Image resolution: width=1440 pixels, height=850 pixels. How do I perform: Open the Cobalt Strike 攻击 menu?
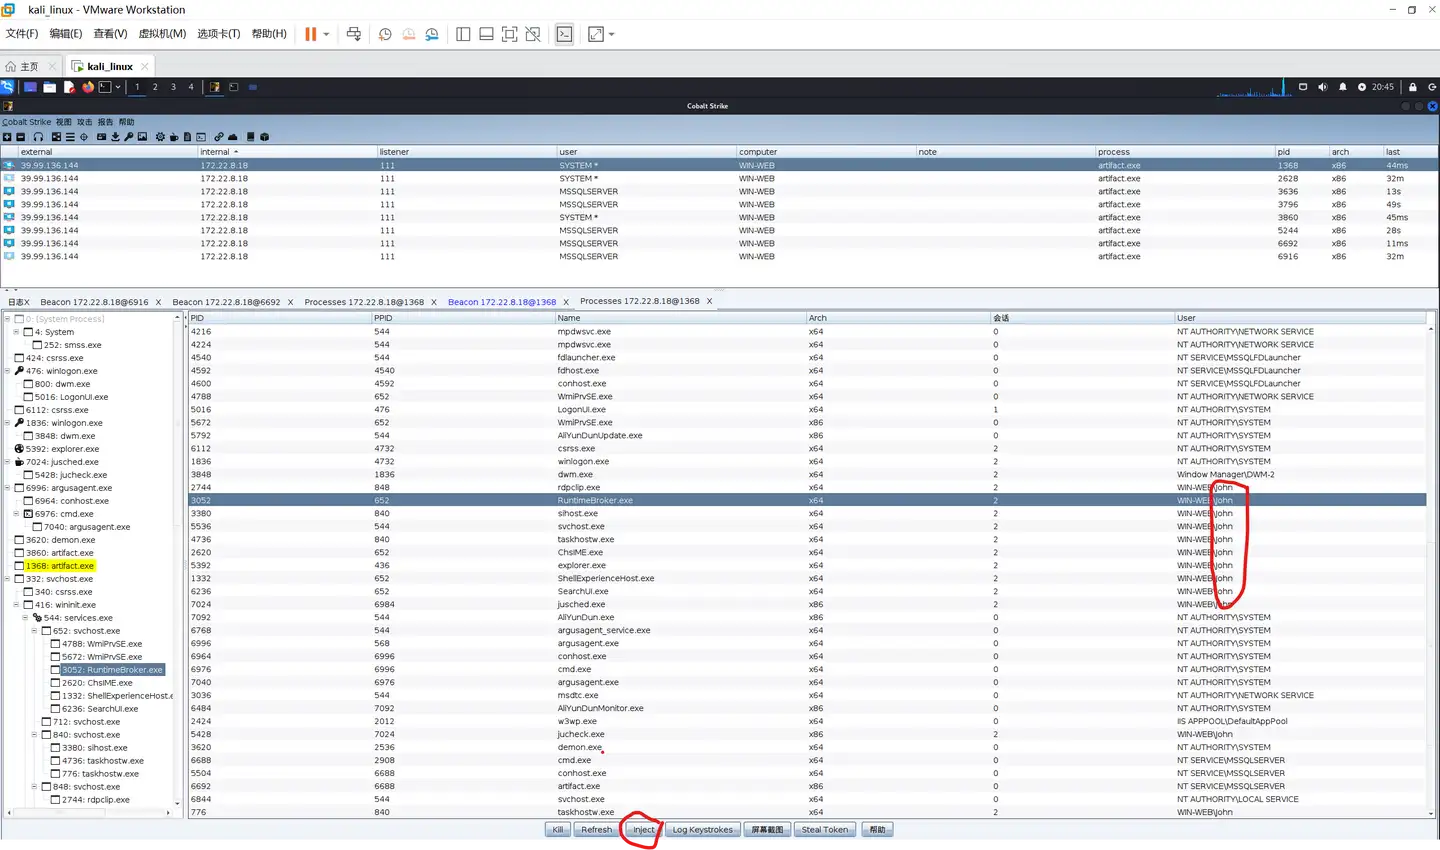click(x=84, y=122)
